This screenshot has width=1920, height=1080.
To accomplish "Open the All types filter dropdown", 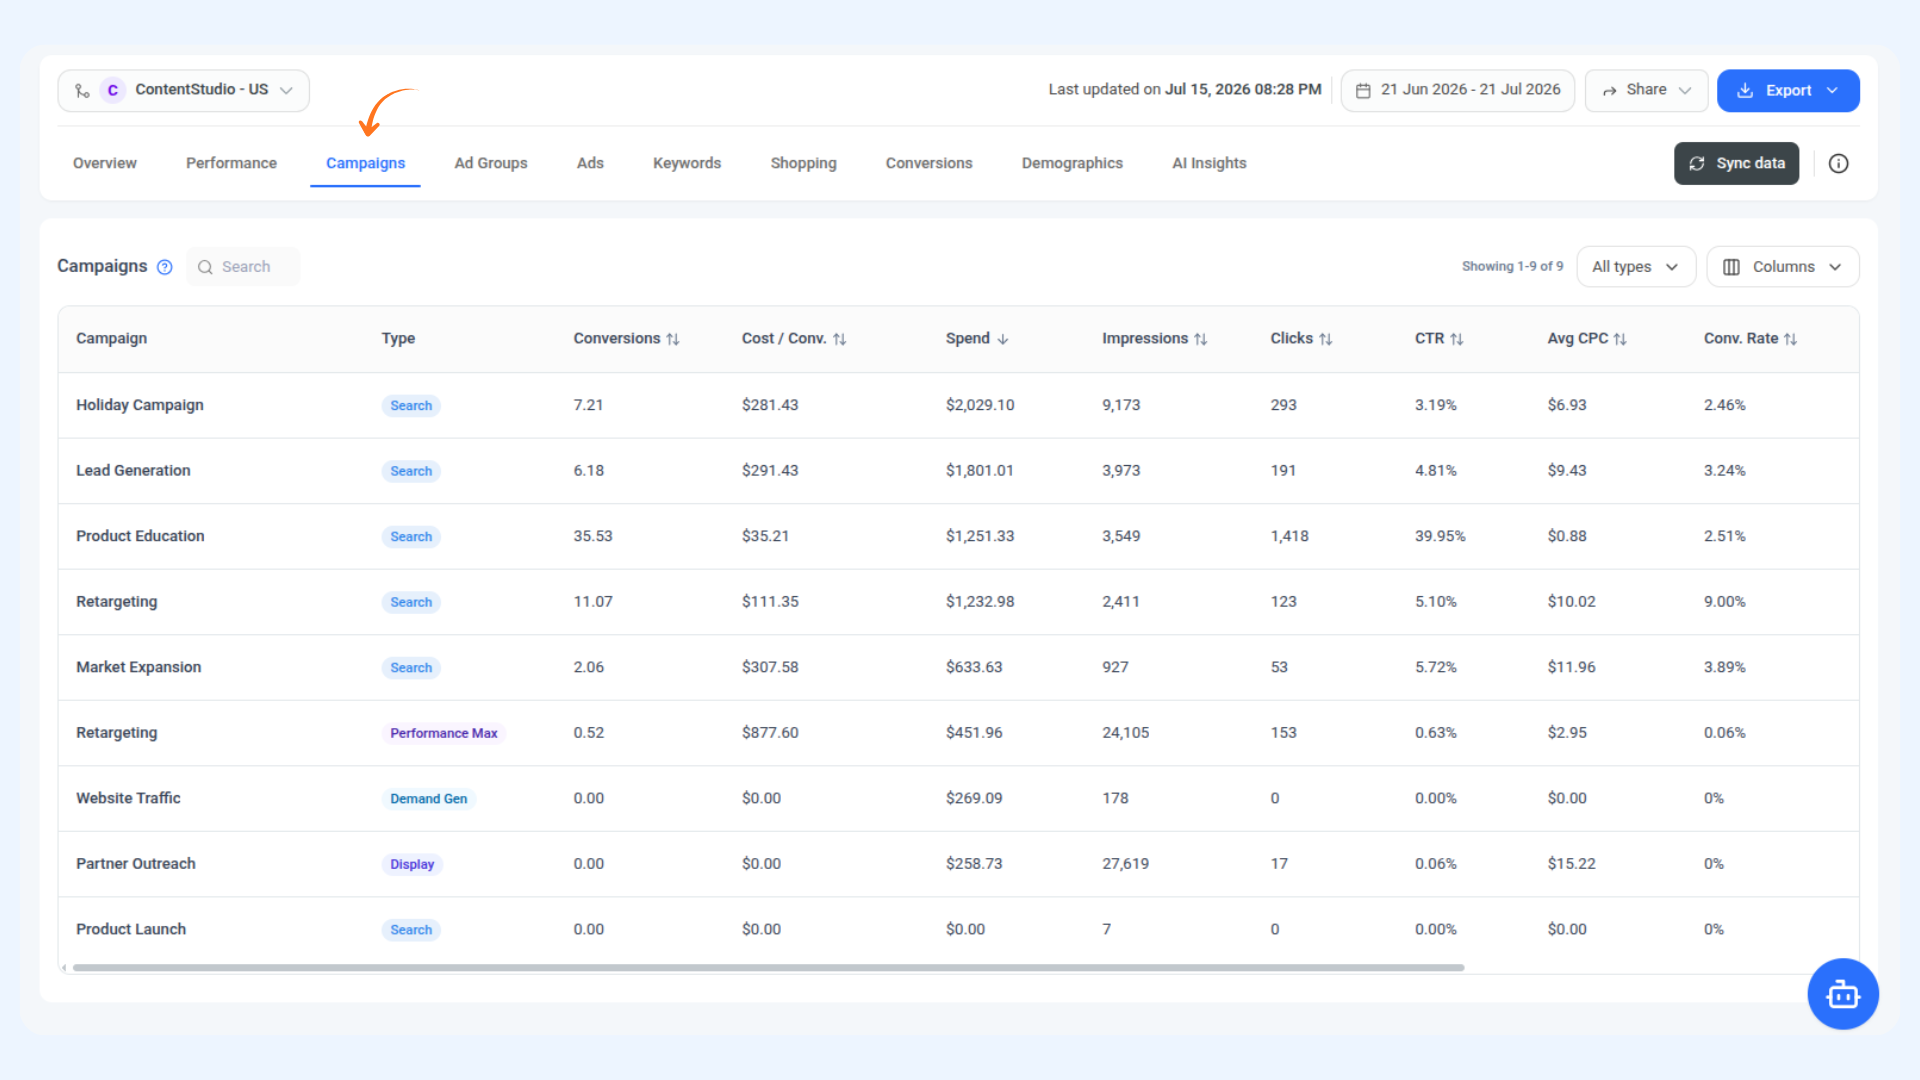I will tap(1635, 267).
